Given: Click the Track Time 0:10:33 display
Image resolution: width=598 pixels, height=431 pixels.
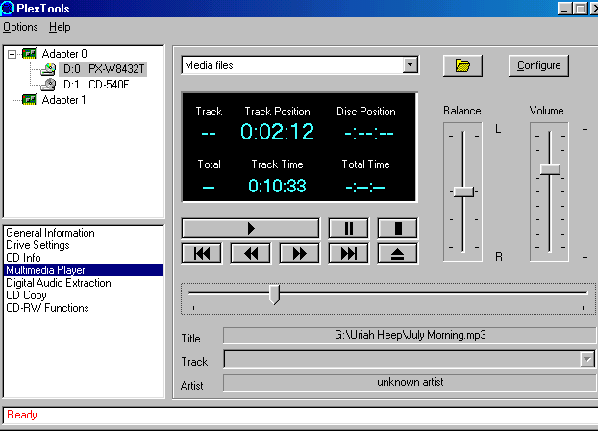Looking at the screenshot, I should point(277,186).
